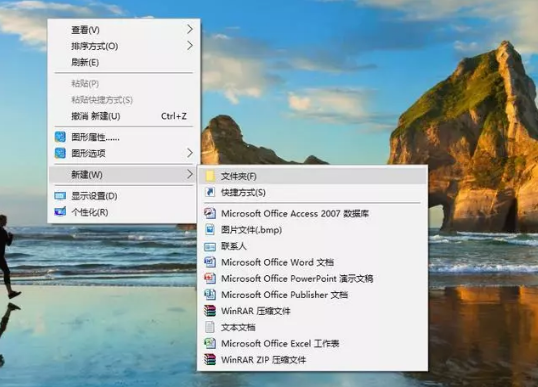Viewport: 538px width, 387px height.
Task: Click the 图形属性 graphics icon
Action: [60, 137]
